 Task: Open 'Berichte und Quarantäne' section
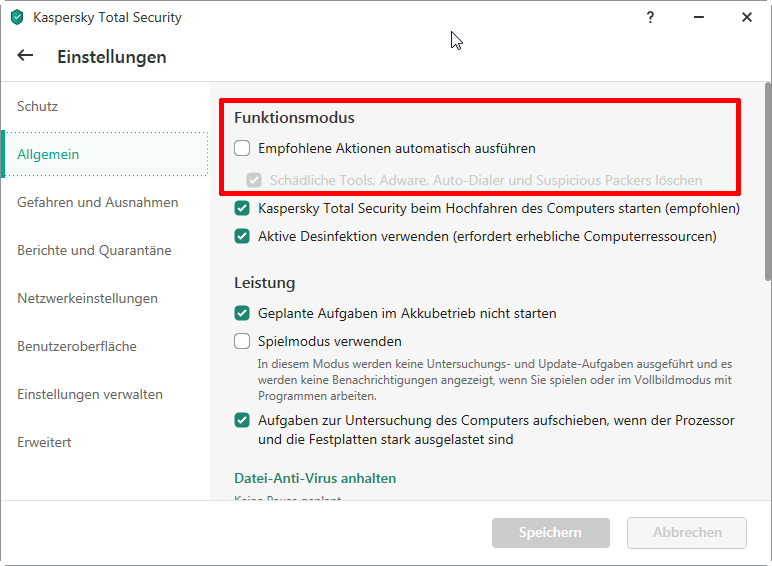point(94,250)
